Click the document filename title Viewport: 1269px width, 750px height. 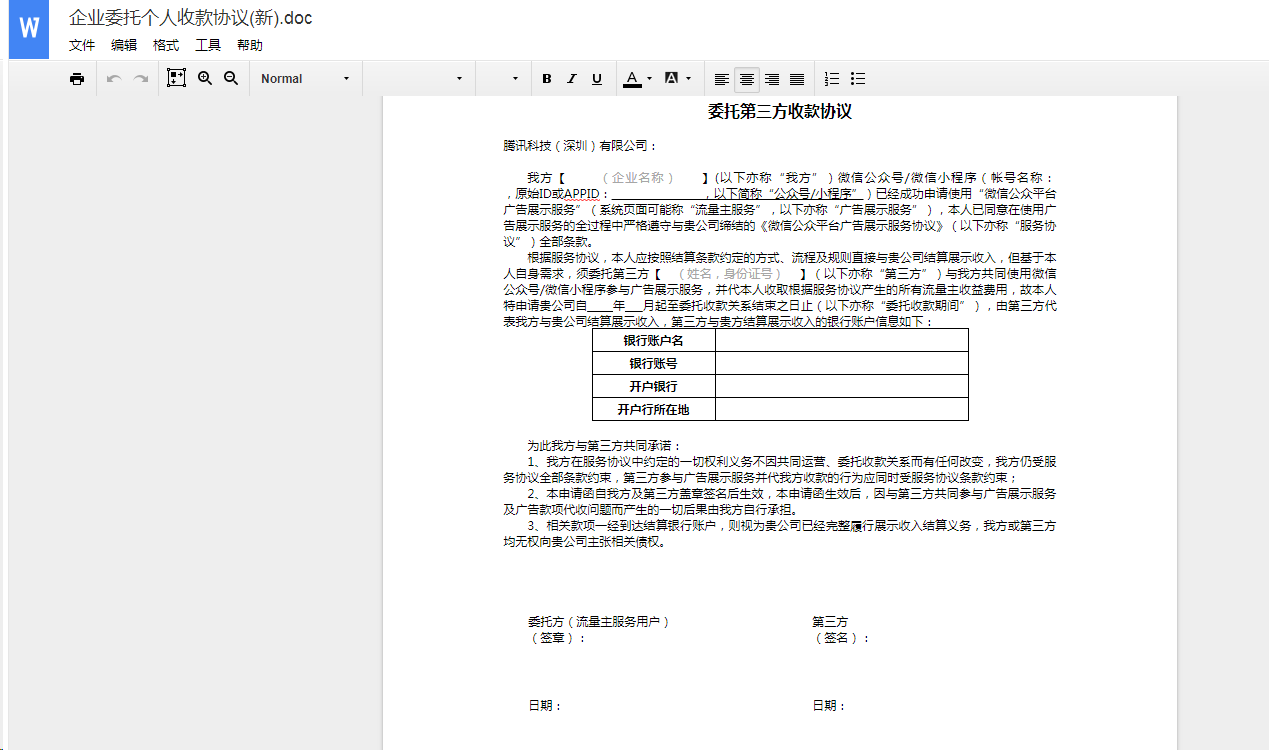[x=191, y=18]
